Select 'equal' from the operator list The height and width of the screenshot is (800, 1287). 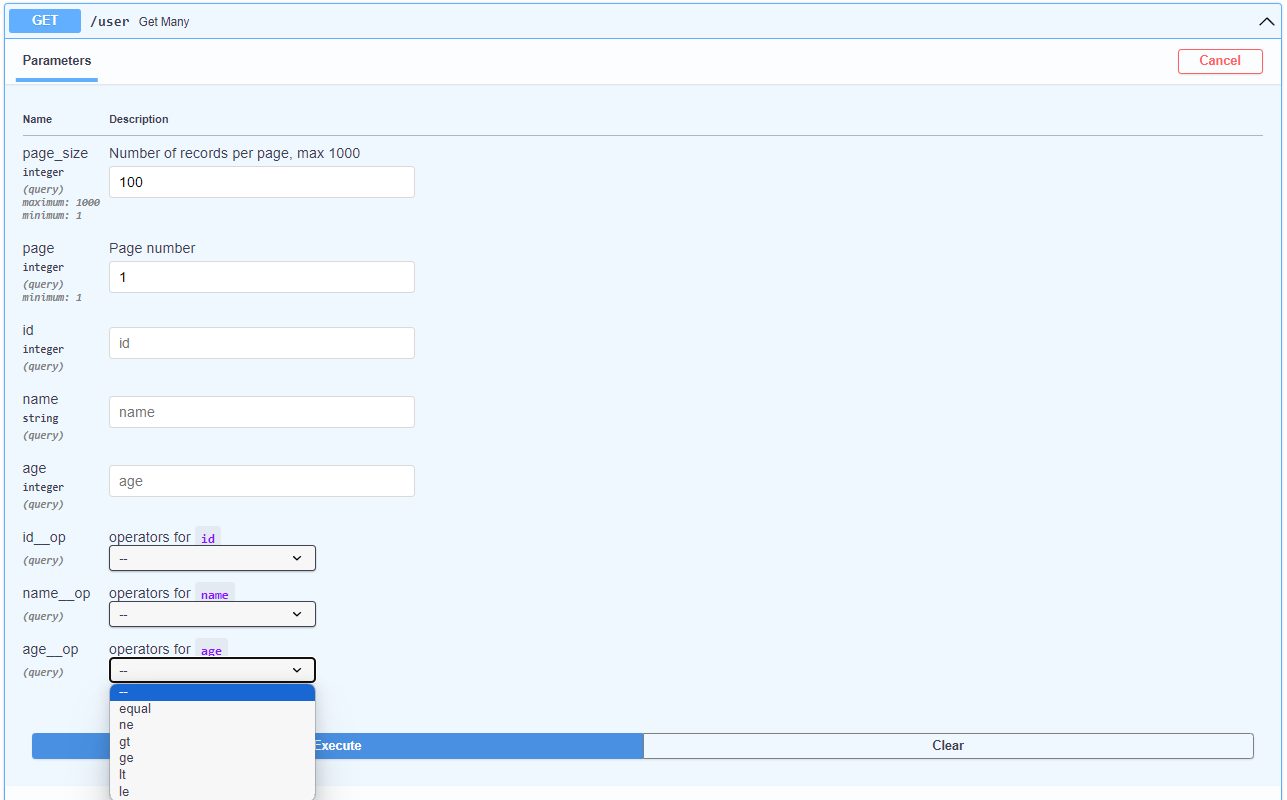click(x=212, y=709)
